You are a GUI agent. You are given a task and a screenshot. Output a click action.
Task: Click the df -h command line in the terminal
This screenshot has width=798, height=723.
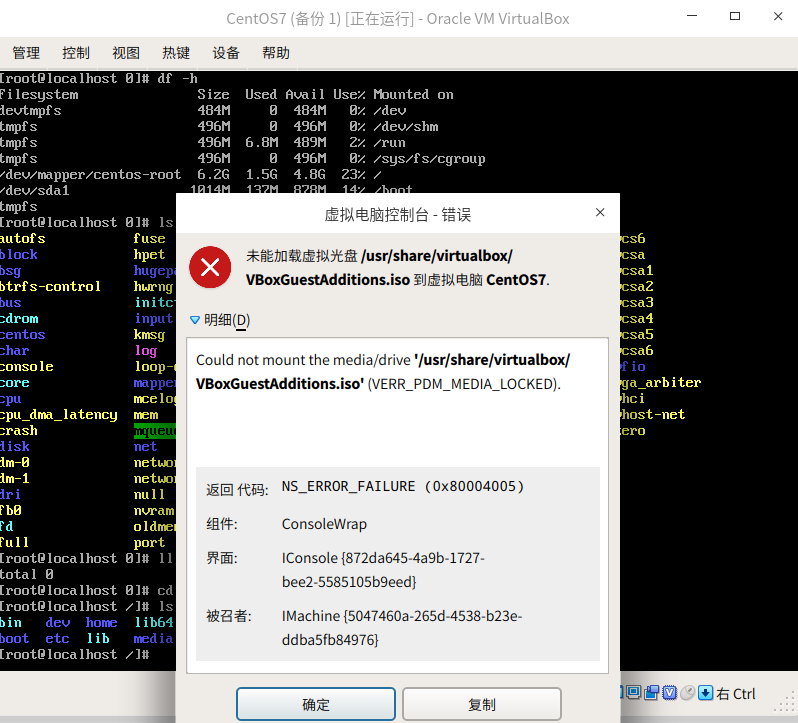point(99,78)
